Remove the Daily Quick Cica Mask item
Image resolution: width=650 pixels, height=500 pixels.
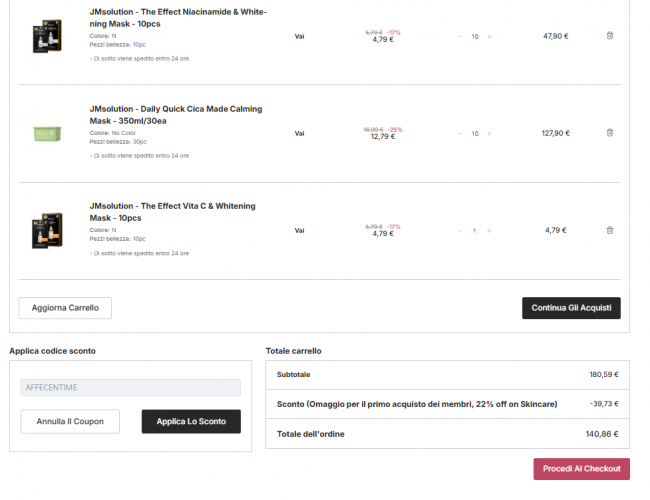(610, 133)
